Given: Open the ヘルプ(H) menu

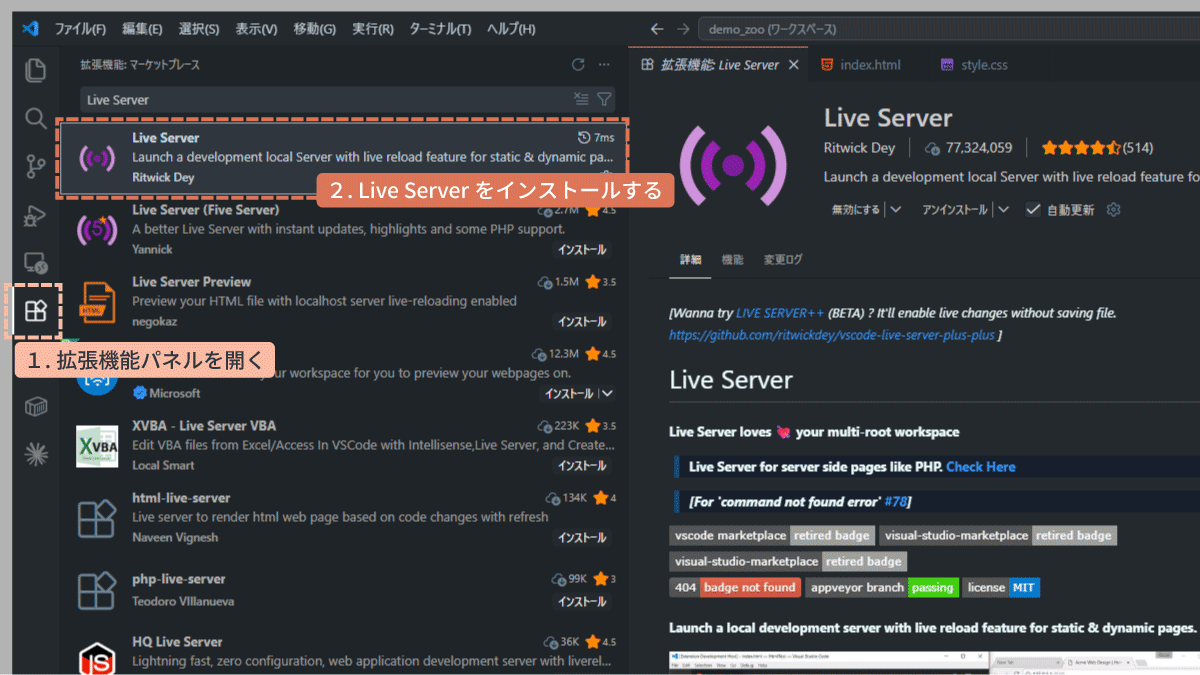Looking at the screenshot, I should click(x=510, y=29).
